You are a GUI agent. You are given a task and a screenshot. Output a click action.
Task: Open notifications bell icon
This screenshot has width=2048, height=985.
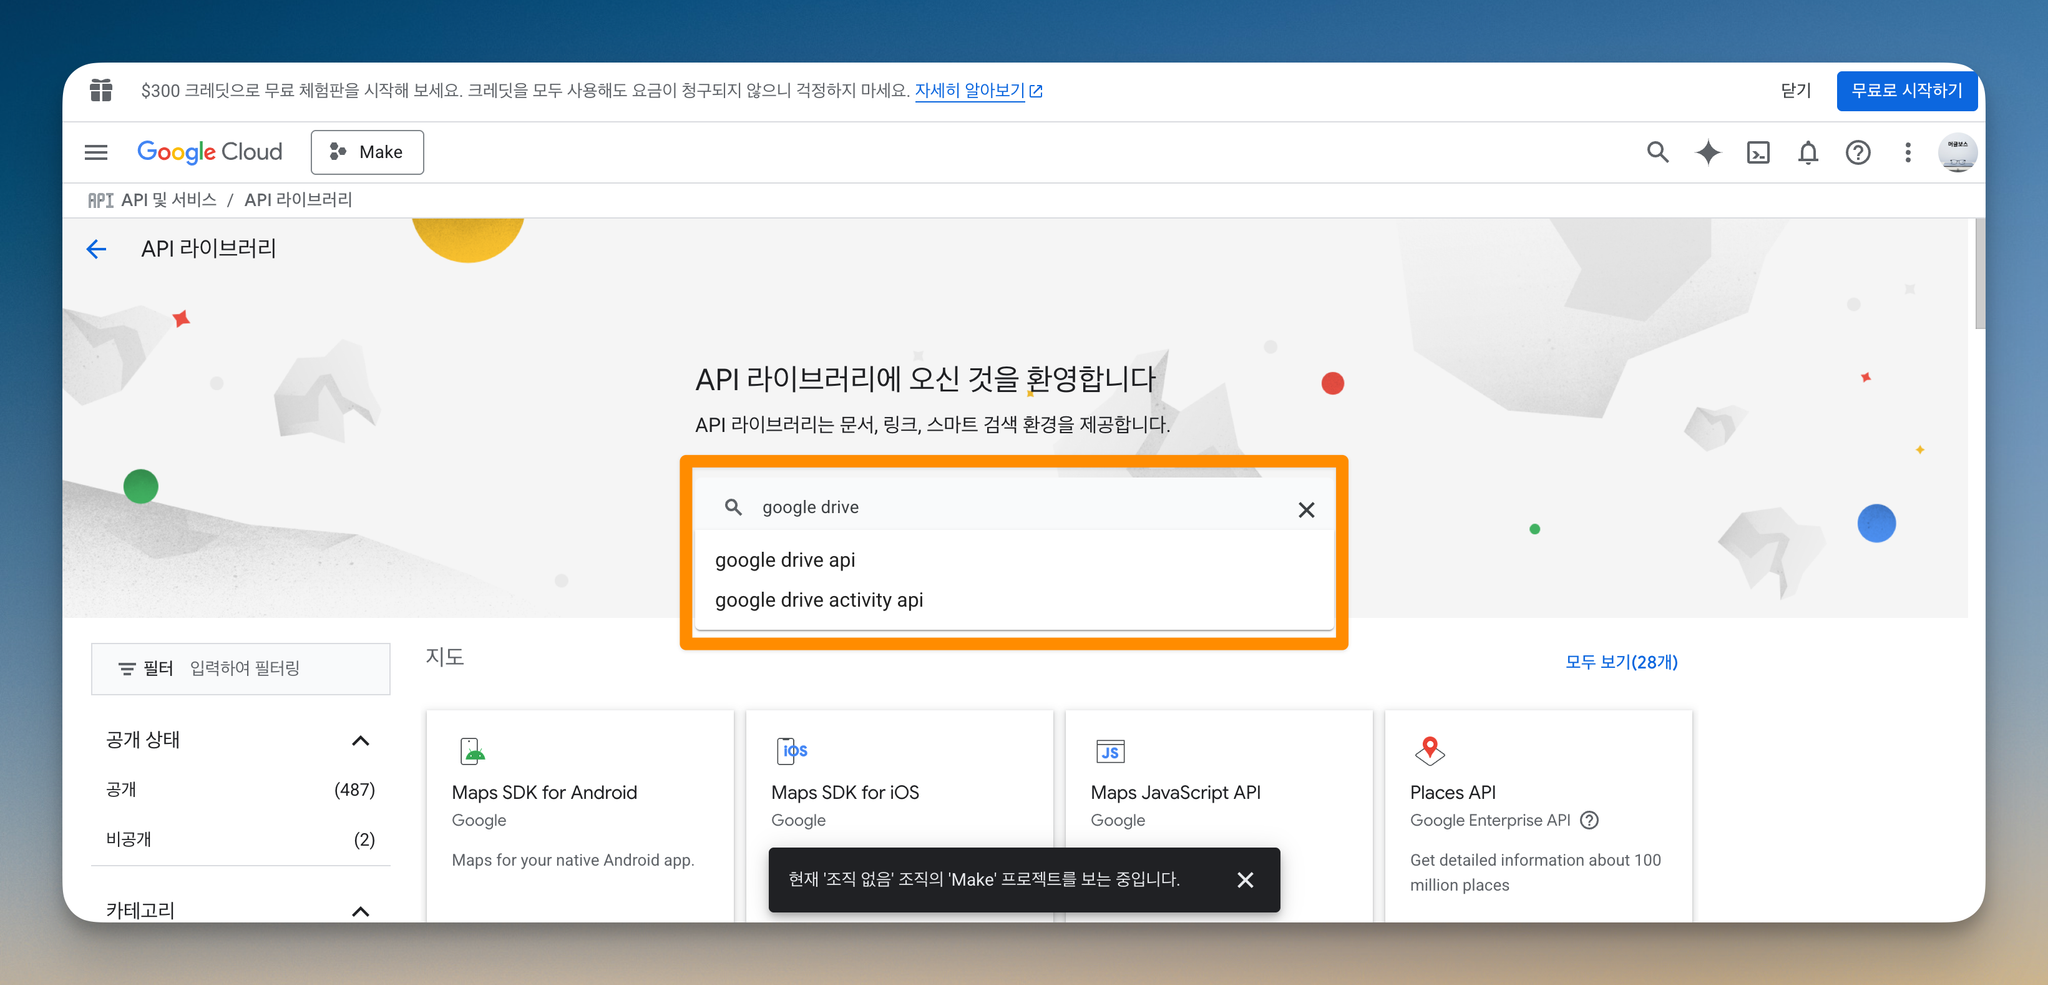1808,152
